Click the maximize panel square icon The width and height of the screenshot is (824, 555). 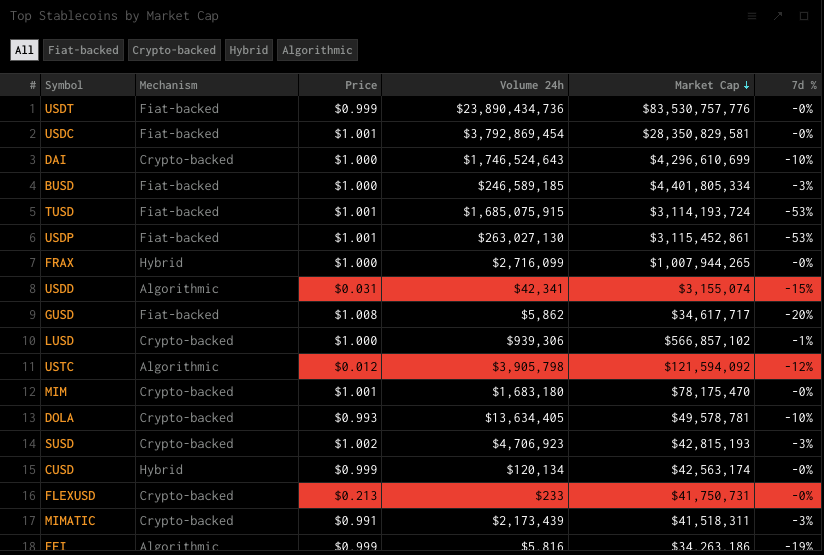click(804, 16)
